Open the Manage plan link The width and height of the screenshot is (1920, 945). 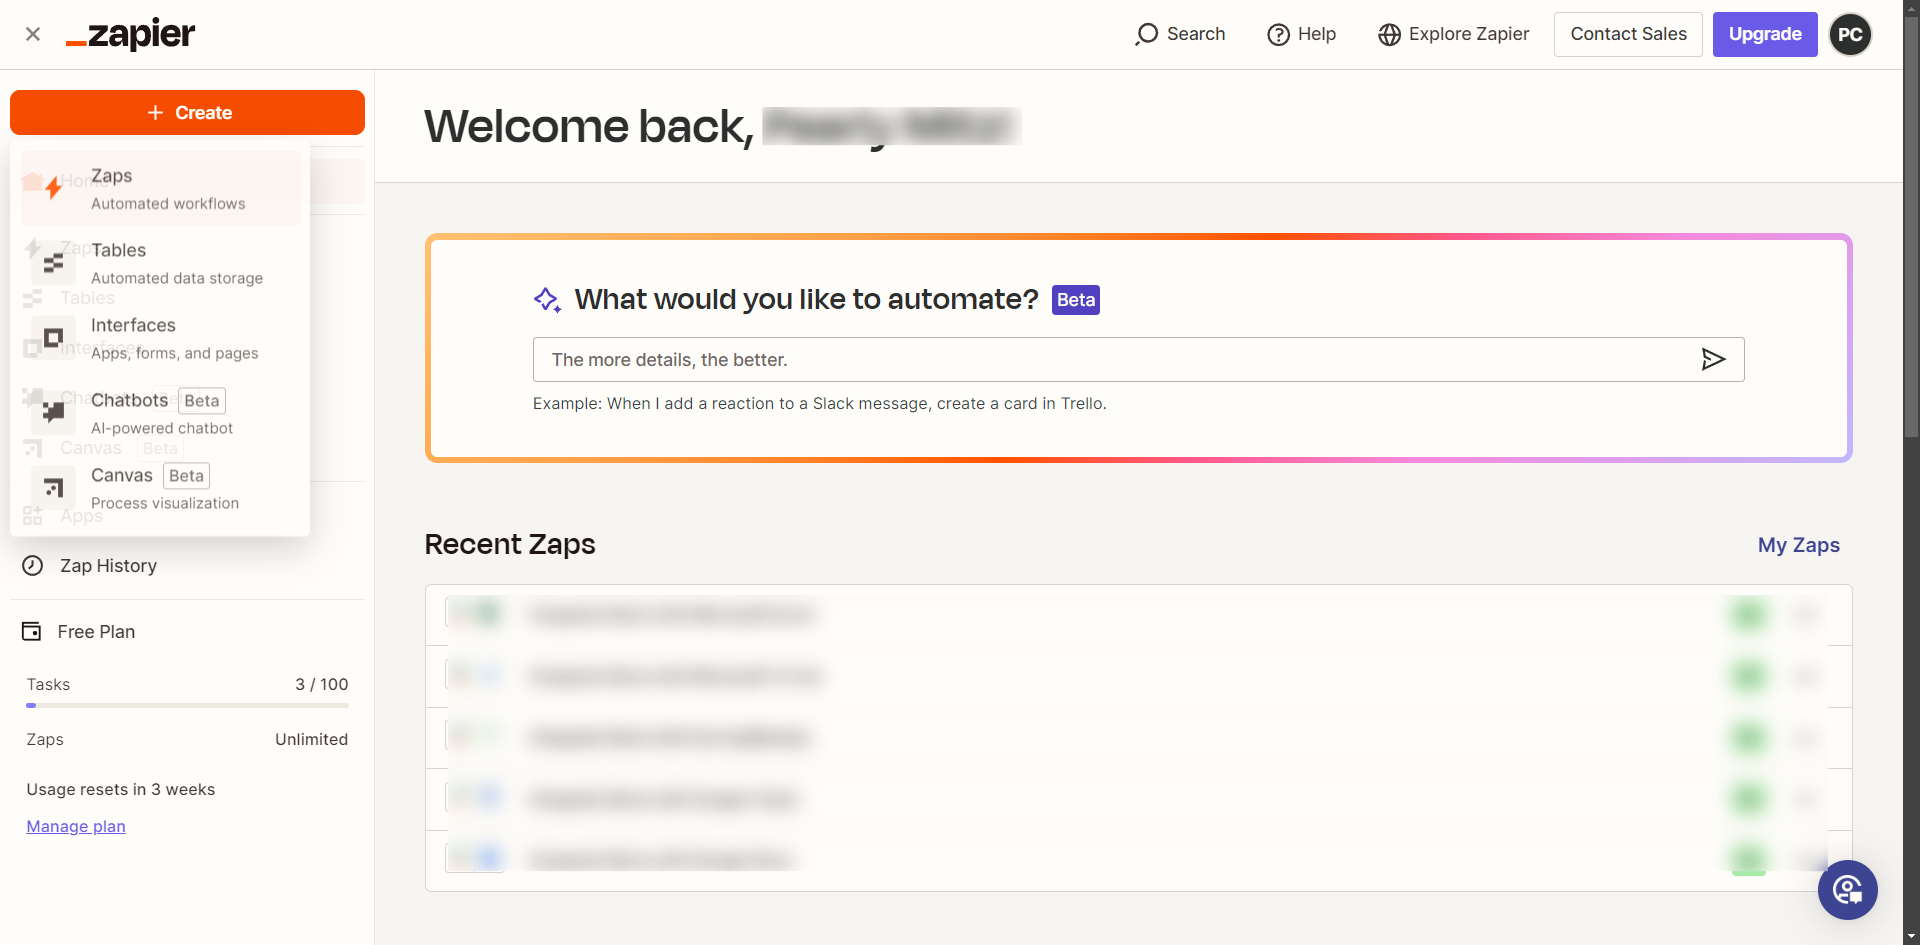[x=76, y=826]
